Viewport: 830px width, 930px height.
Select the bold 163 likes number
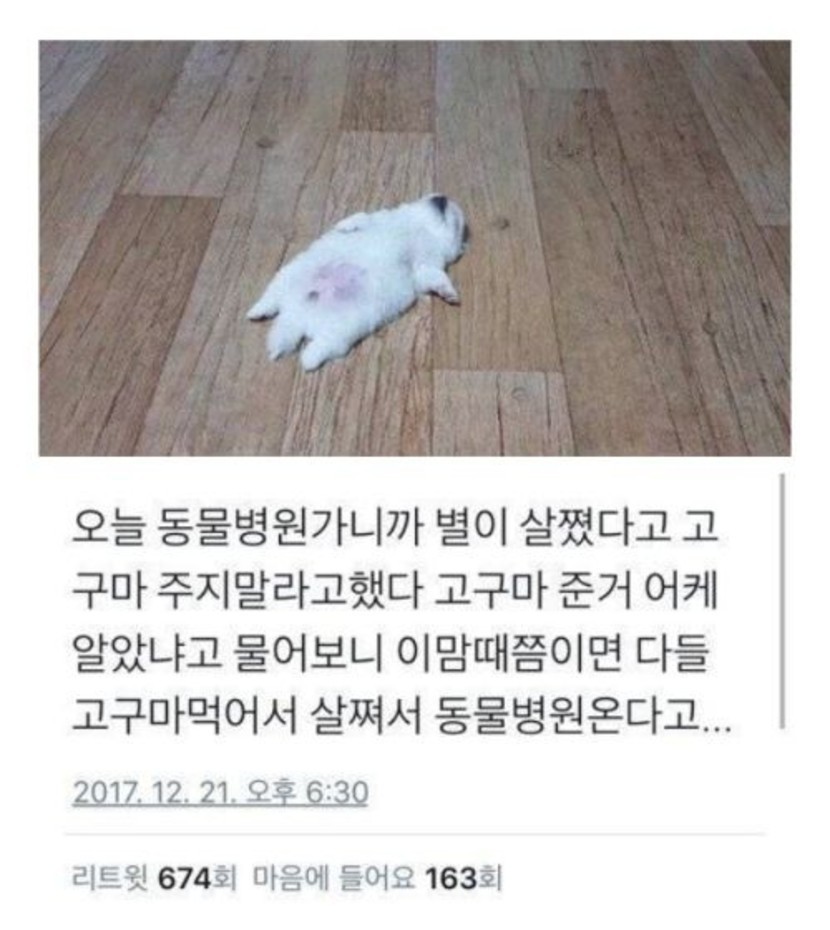(451, 878)
